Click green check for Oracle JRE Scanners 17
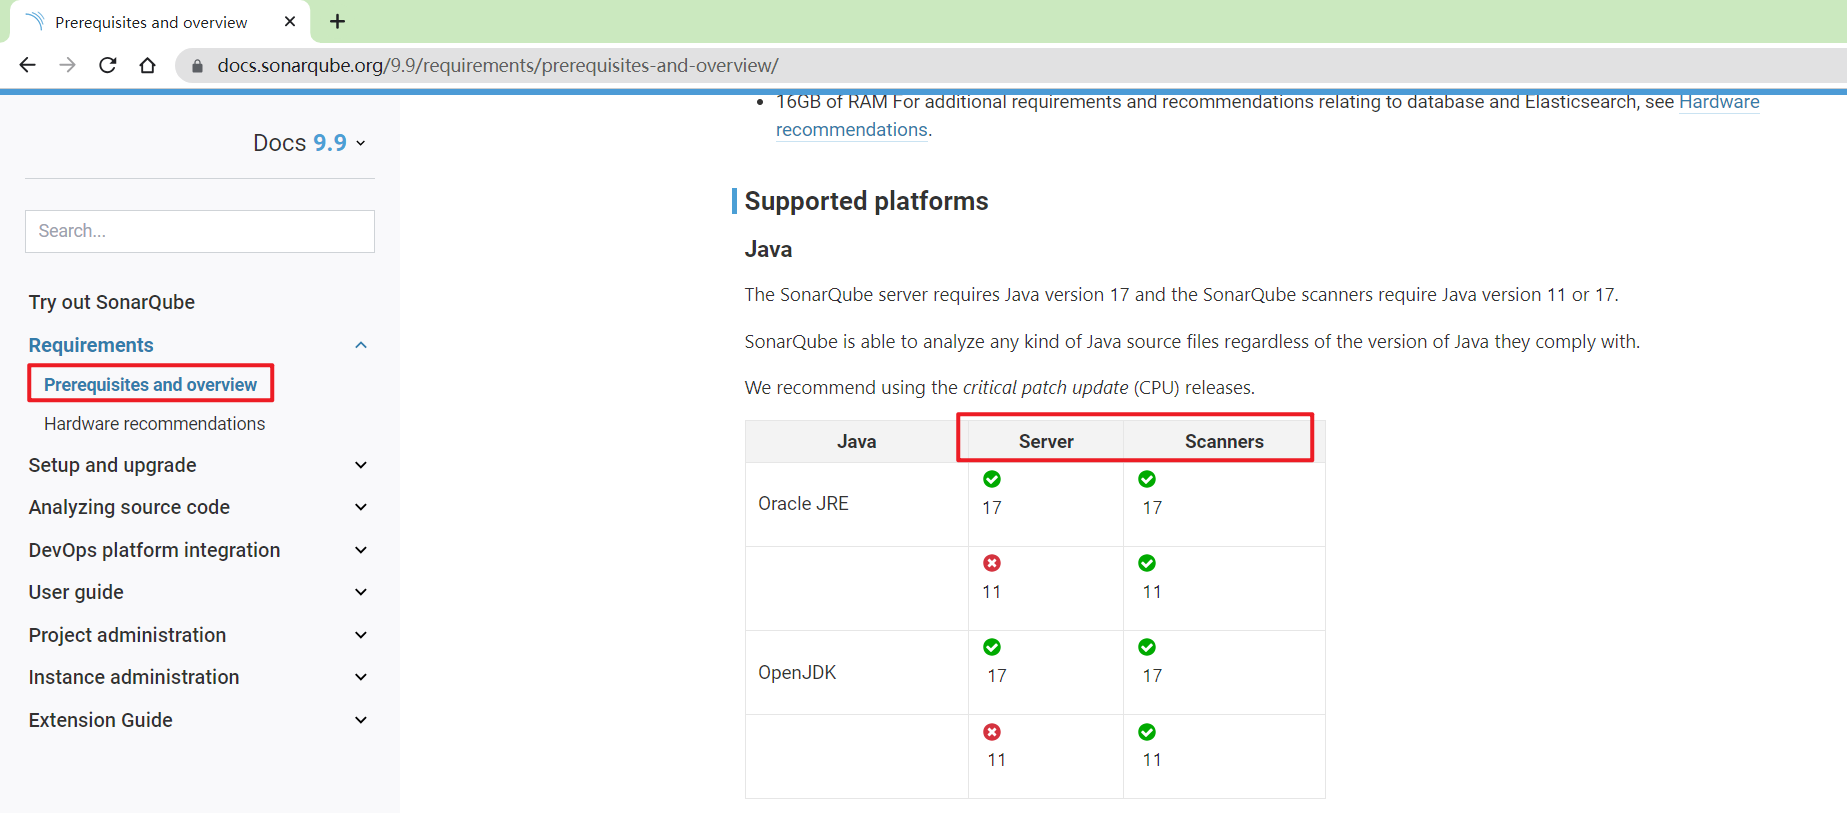Screen dimensions: 1847x813 pyautogui.click(x=1147, y=479)
